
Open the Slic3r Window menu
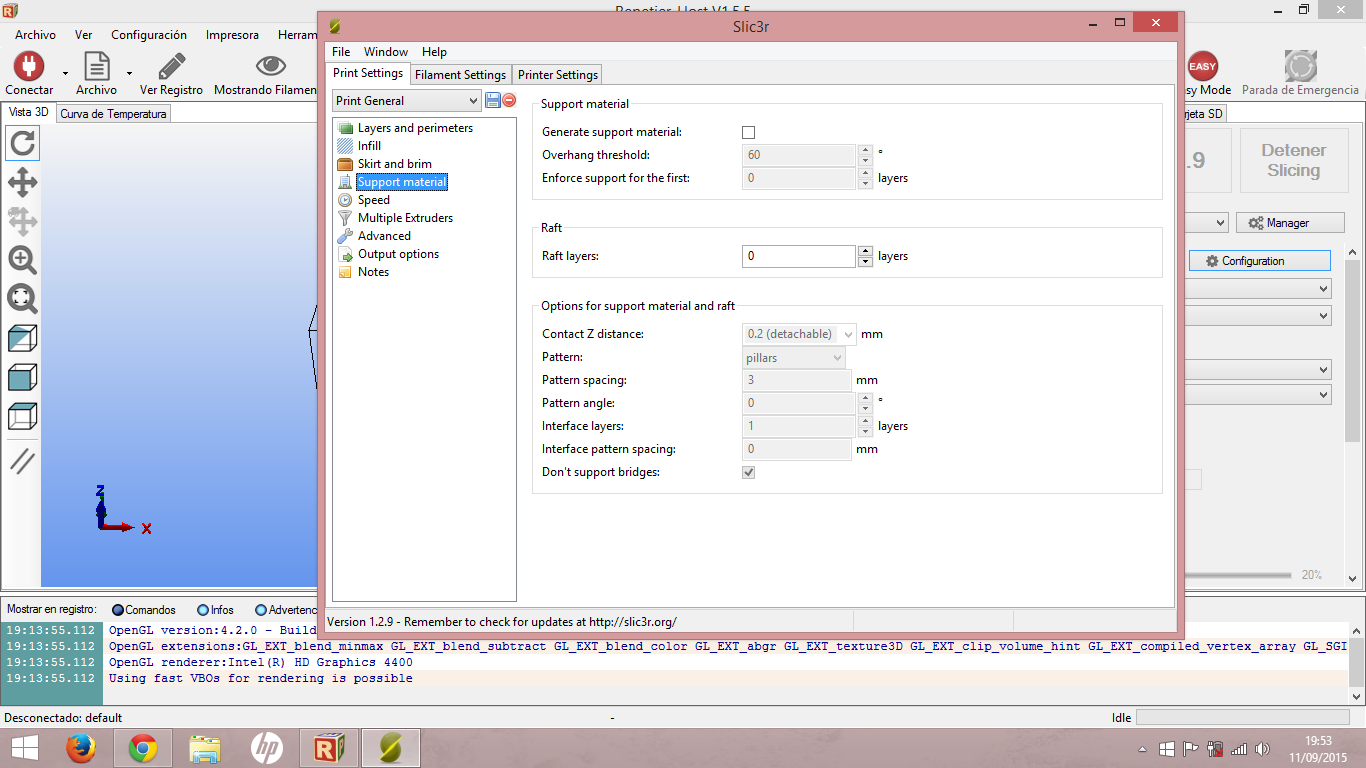click(385, 52)
